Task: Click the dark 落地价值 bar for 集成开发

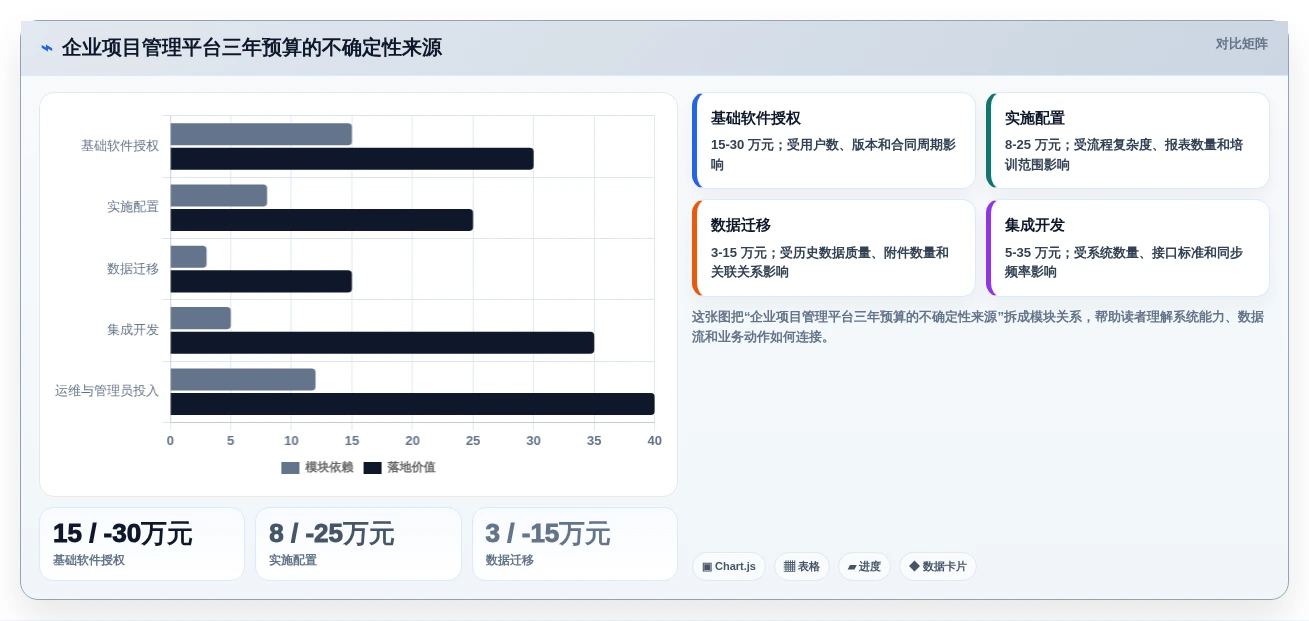Action: [x=382, y=343]
